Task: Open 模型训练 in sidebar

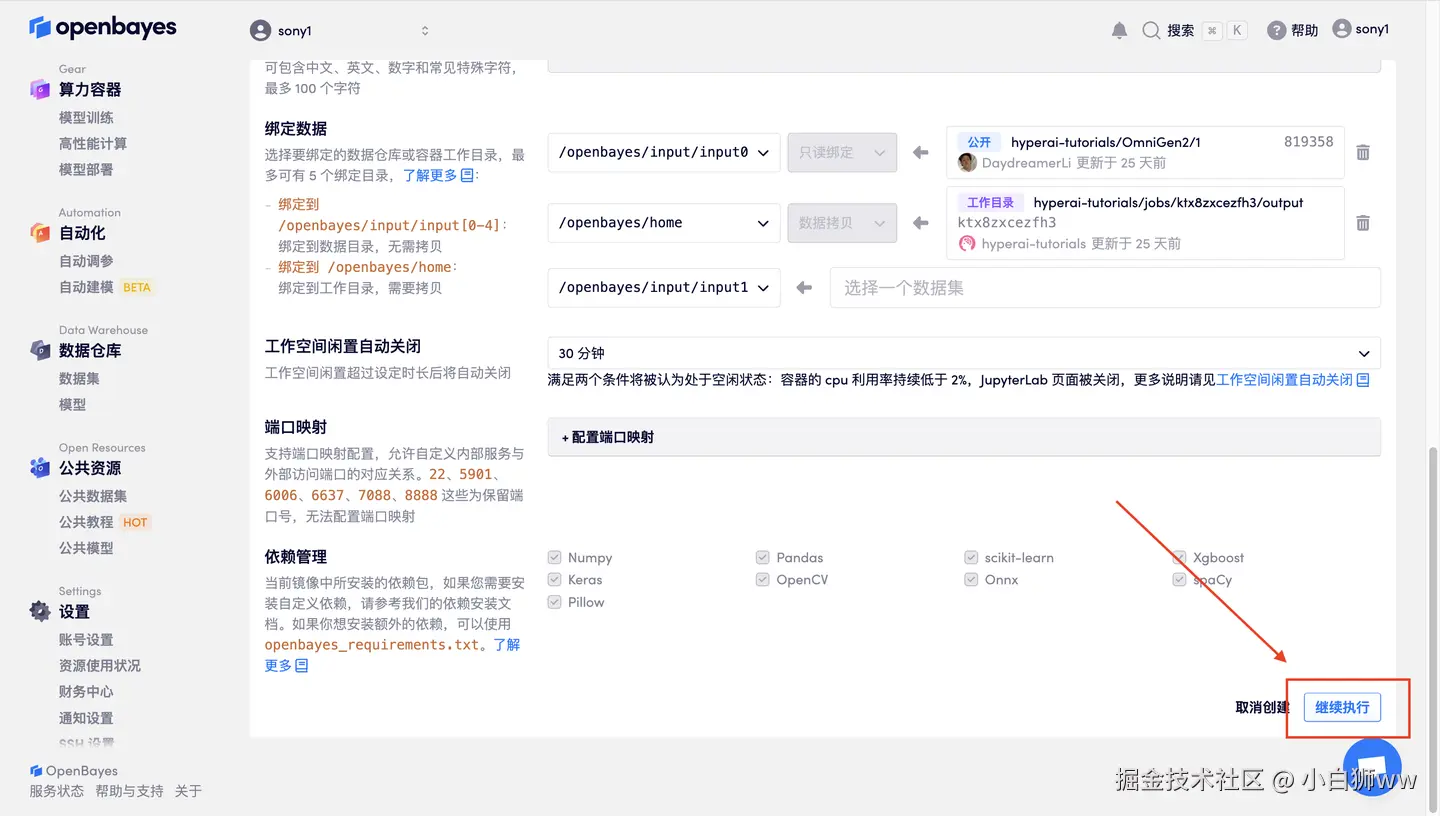Action: coord(86,118)
